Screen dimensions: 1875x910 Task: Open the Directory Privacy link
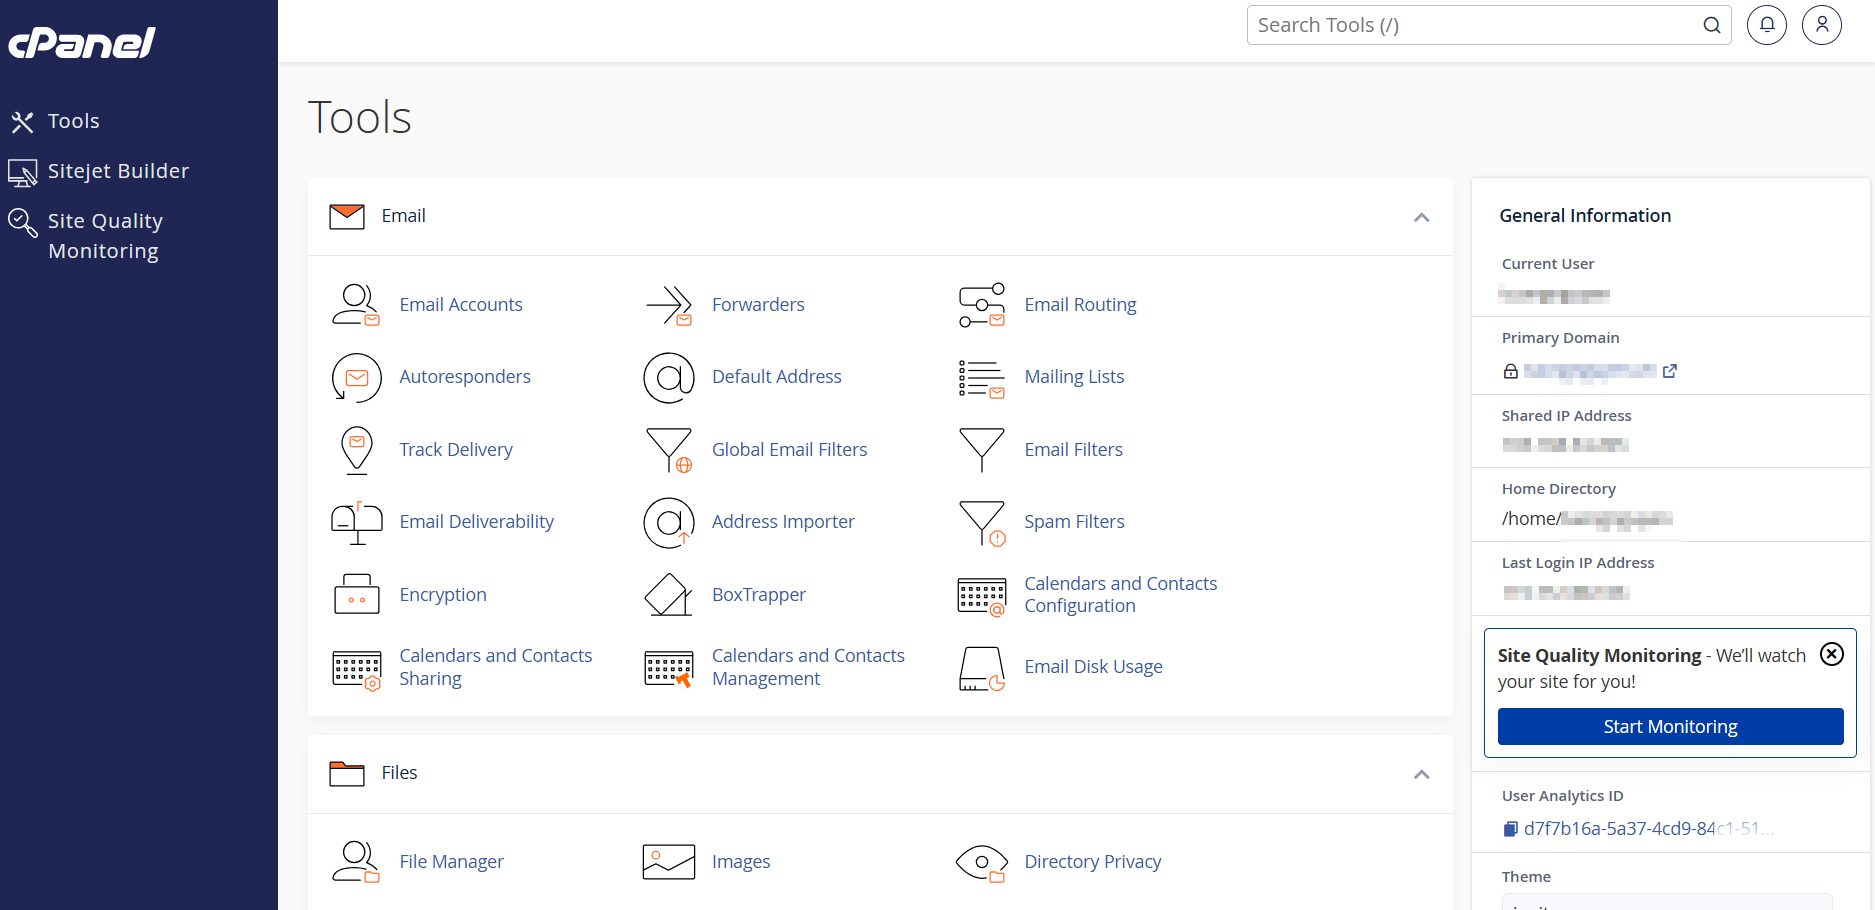tap(1093, 862)
